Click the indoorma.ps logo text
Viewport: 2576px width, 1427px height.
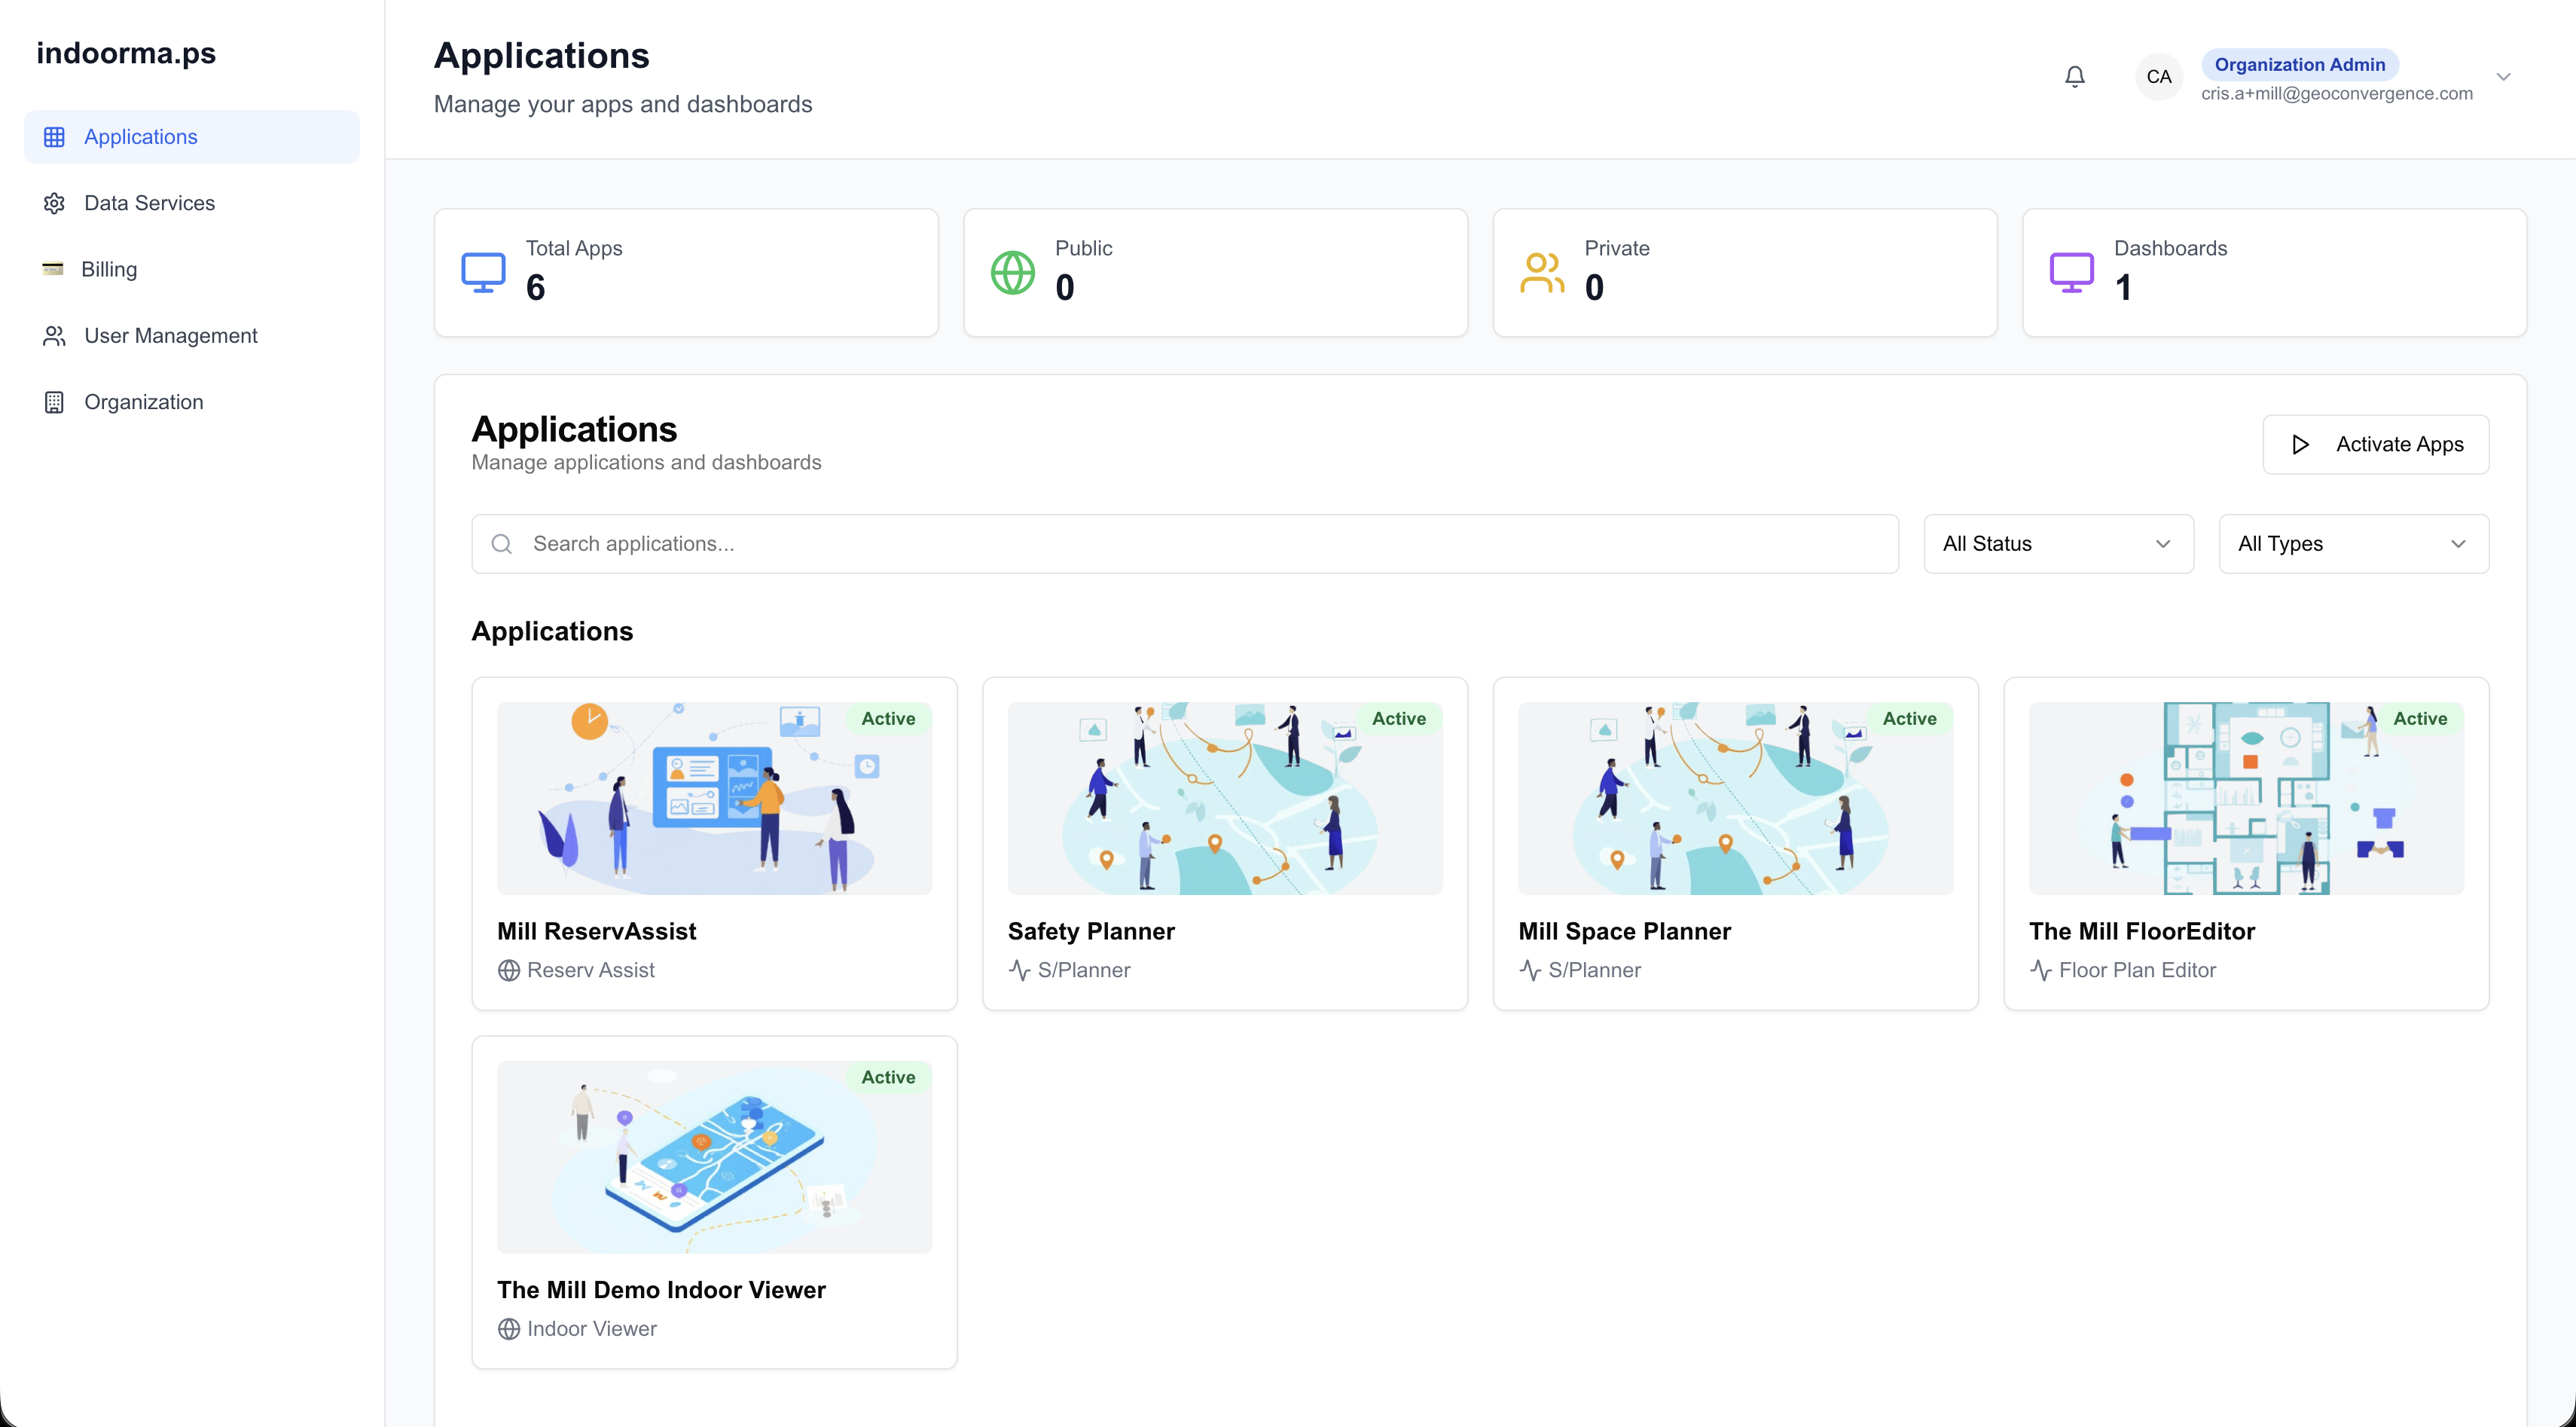[x=126, y=53]
